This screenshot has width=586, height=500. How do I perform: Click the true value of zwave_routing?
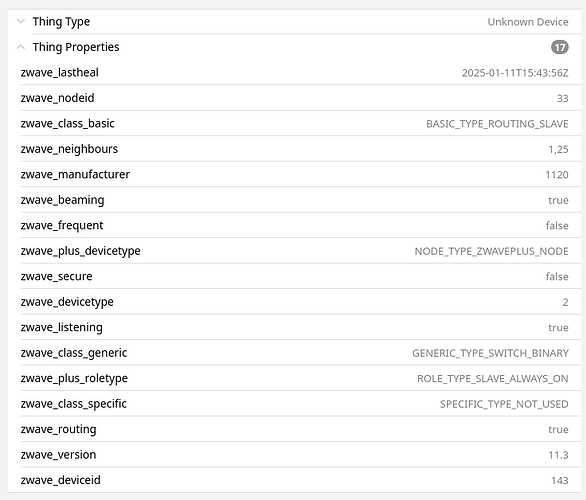558,430
